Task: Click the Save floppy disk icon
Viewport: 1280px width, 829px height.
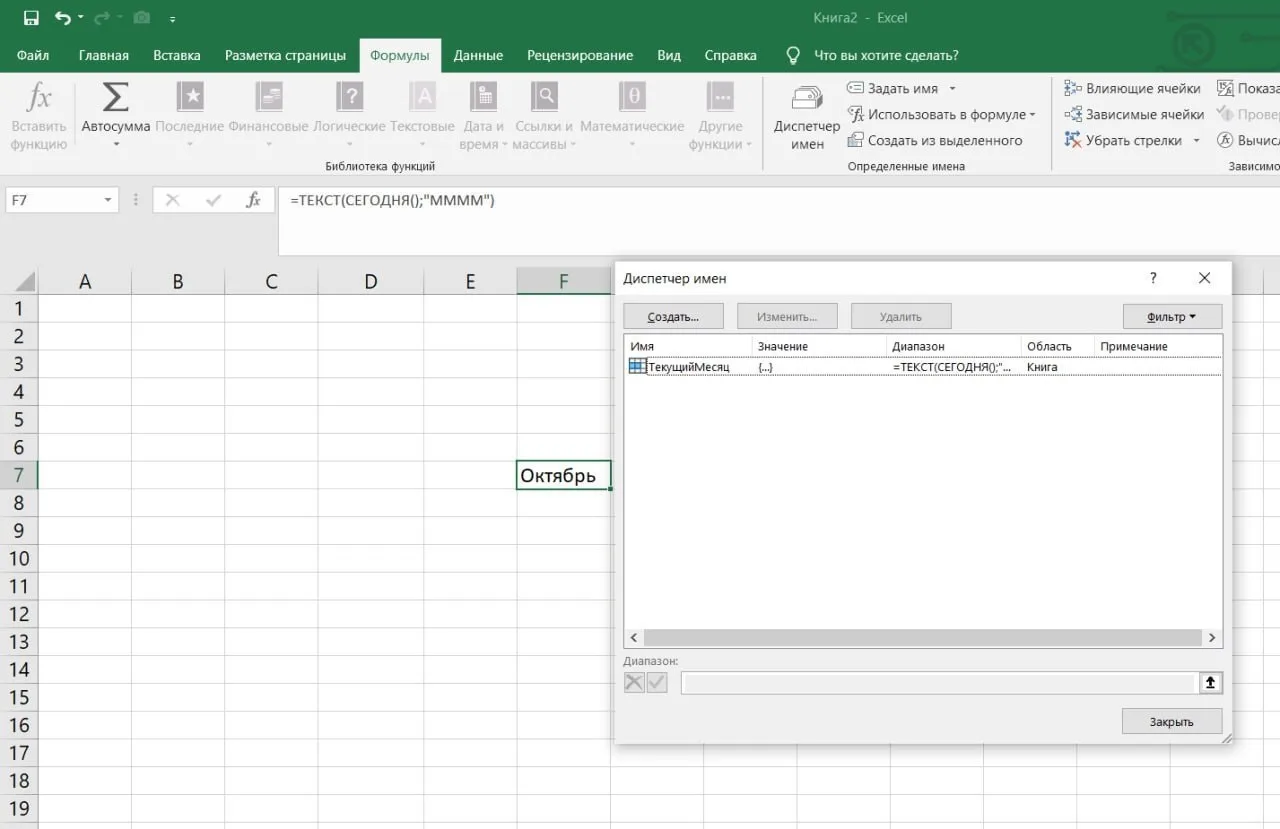Action: [x=31, y=18]
